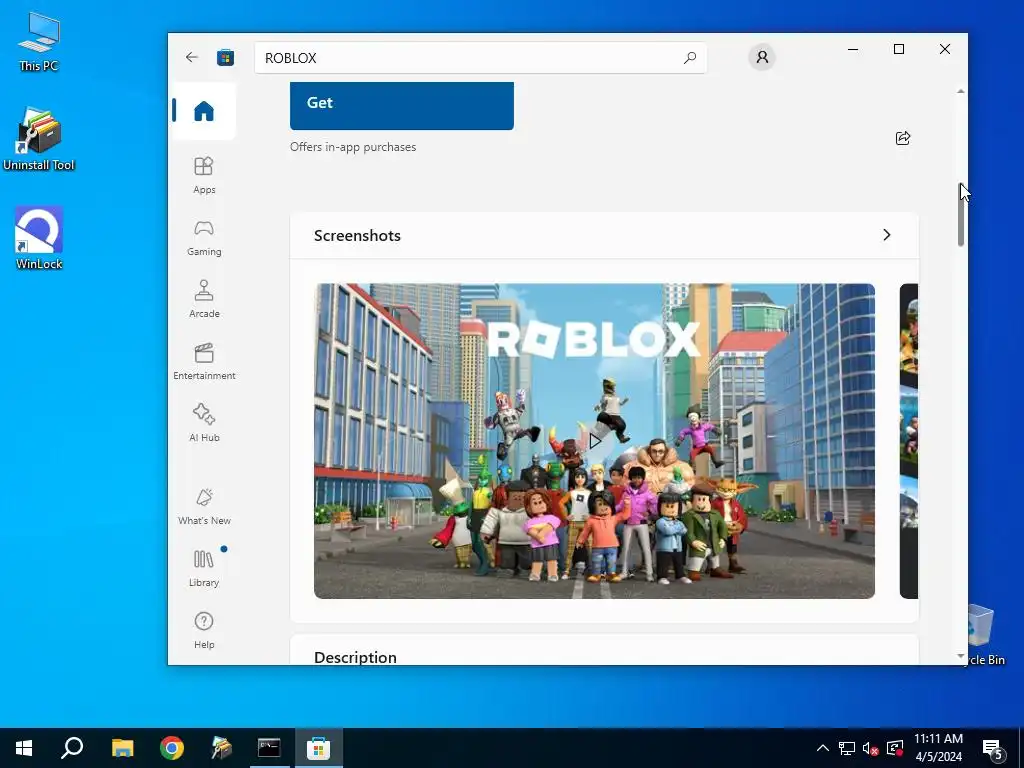The width and height of the screenshot is (1024, 768).
Task: Click the Microsoft Store logo icon
Action: point(225,57)
